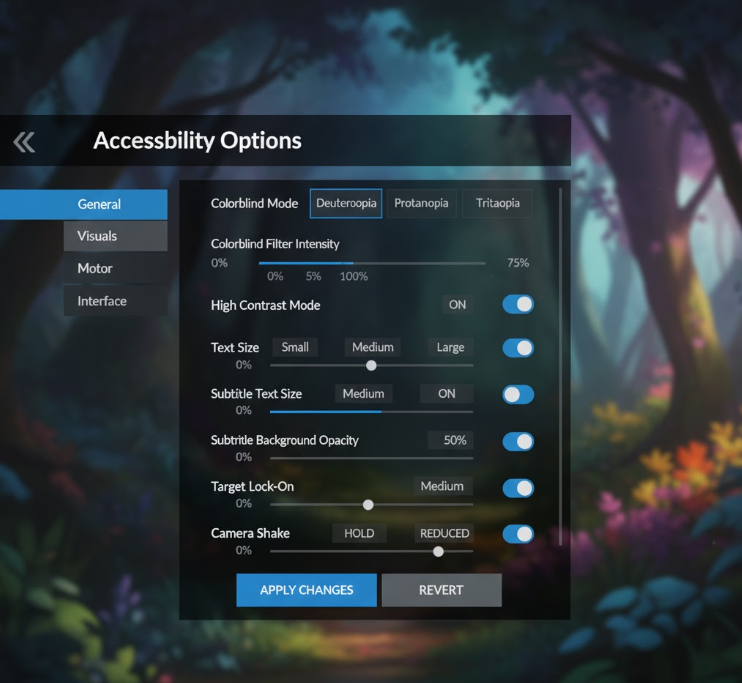Toggle the Camera Shake switch
Image resolution: width=742 pixels, height=683 pixels.
tap(517, 534)
